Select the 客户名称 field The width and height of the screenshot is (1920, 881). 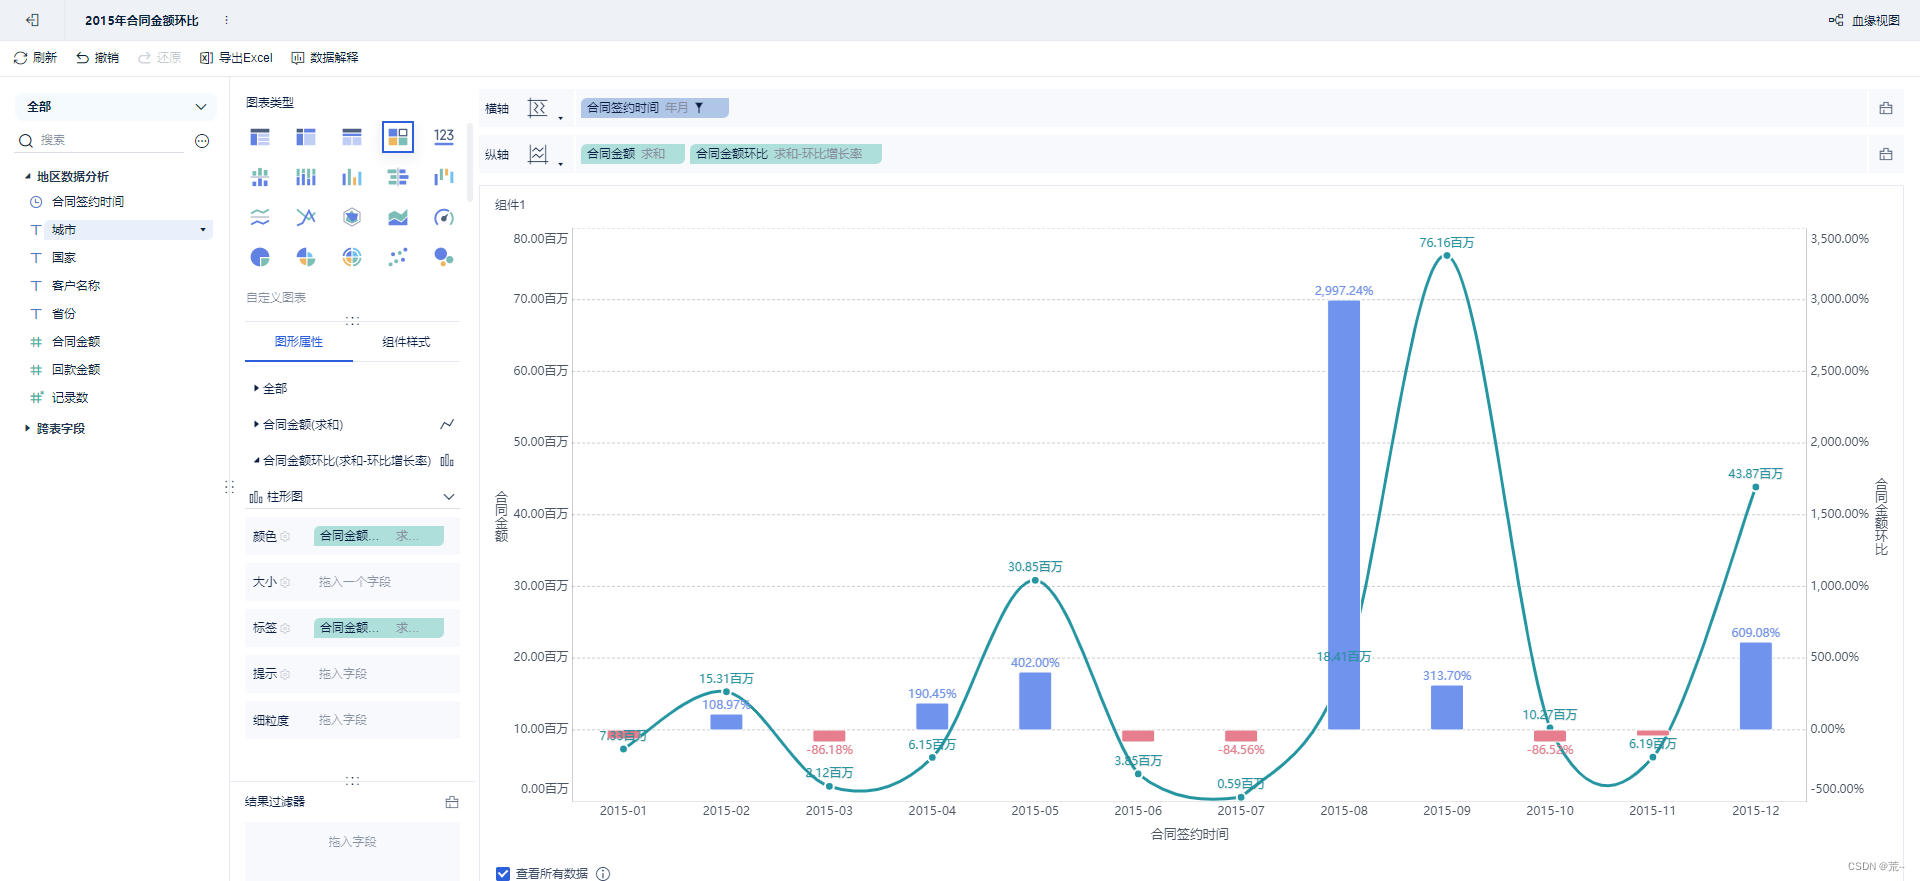click(x=76, y=286)
